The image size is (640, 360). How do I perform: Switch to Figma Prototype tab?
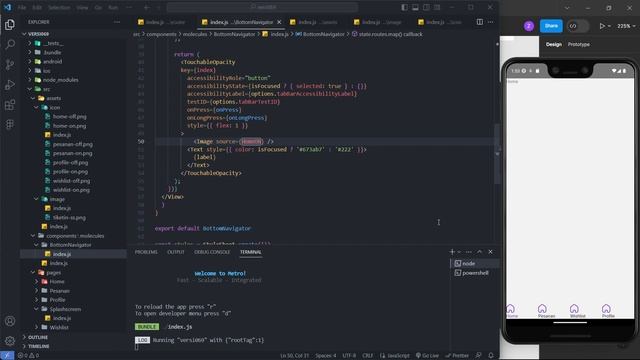578,44
